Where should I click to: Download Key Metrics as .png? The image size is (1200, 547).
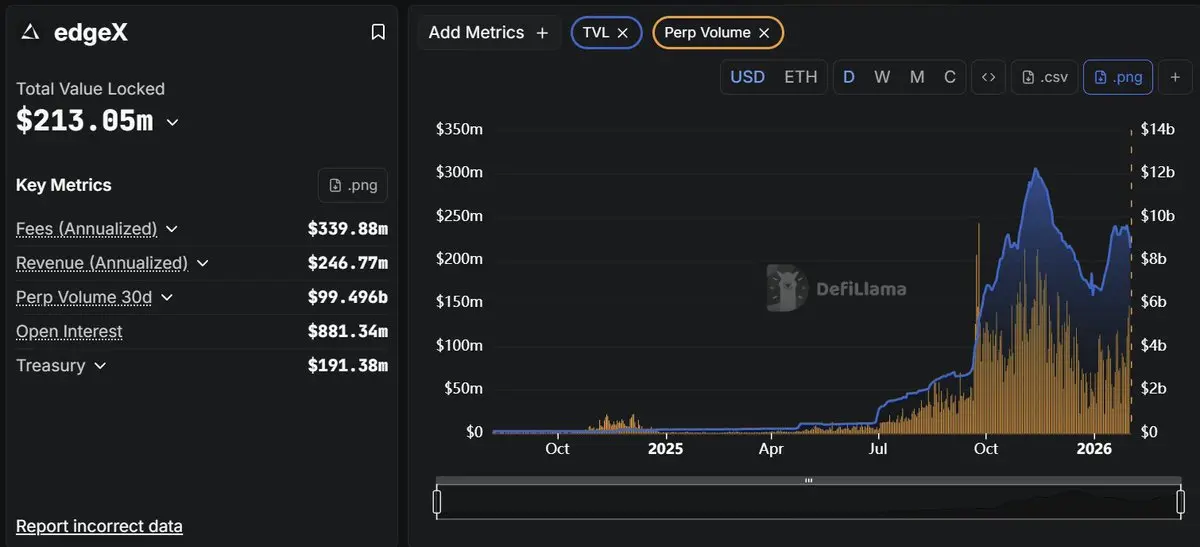(x=353, y=185)
